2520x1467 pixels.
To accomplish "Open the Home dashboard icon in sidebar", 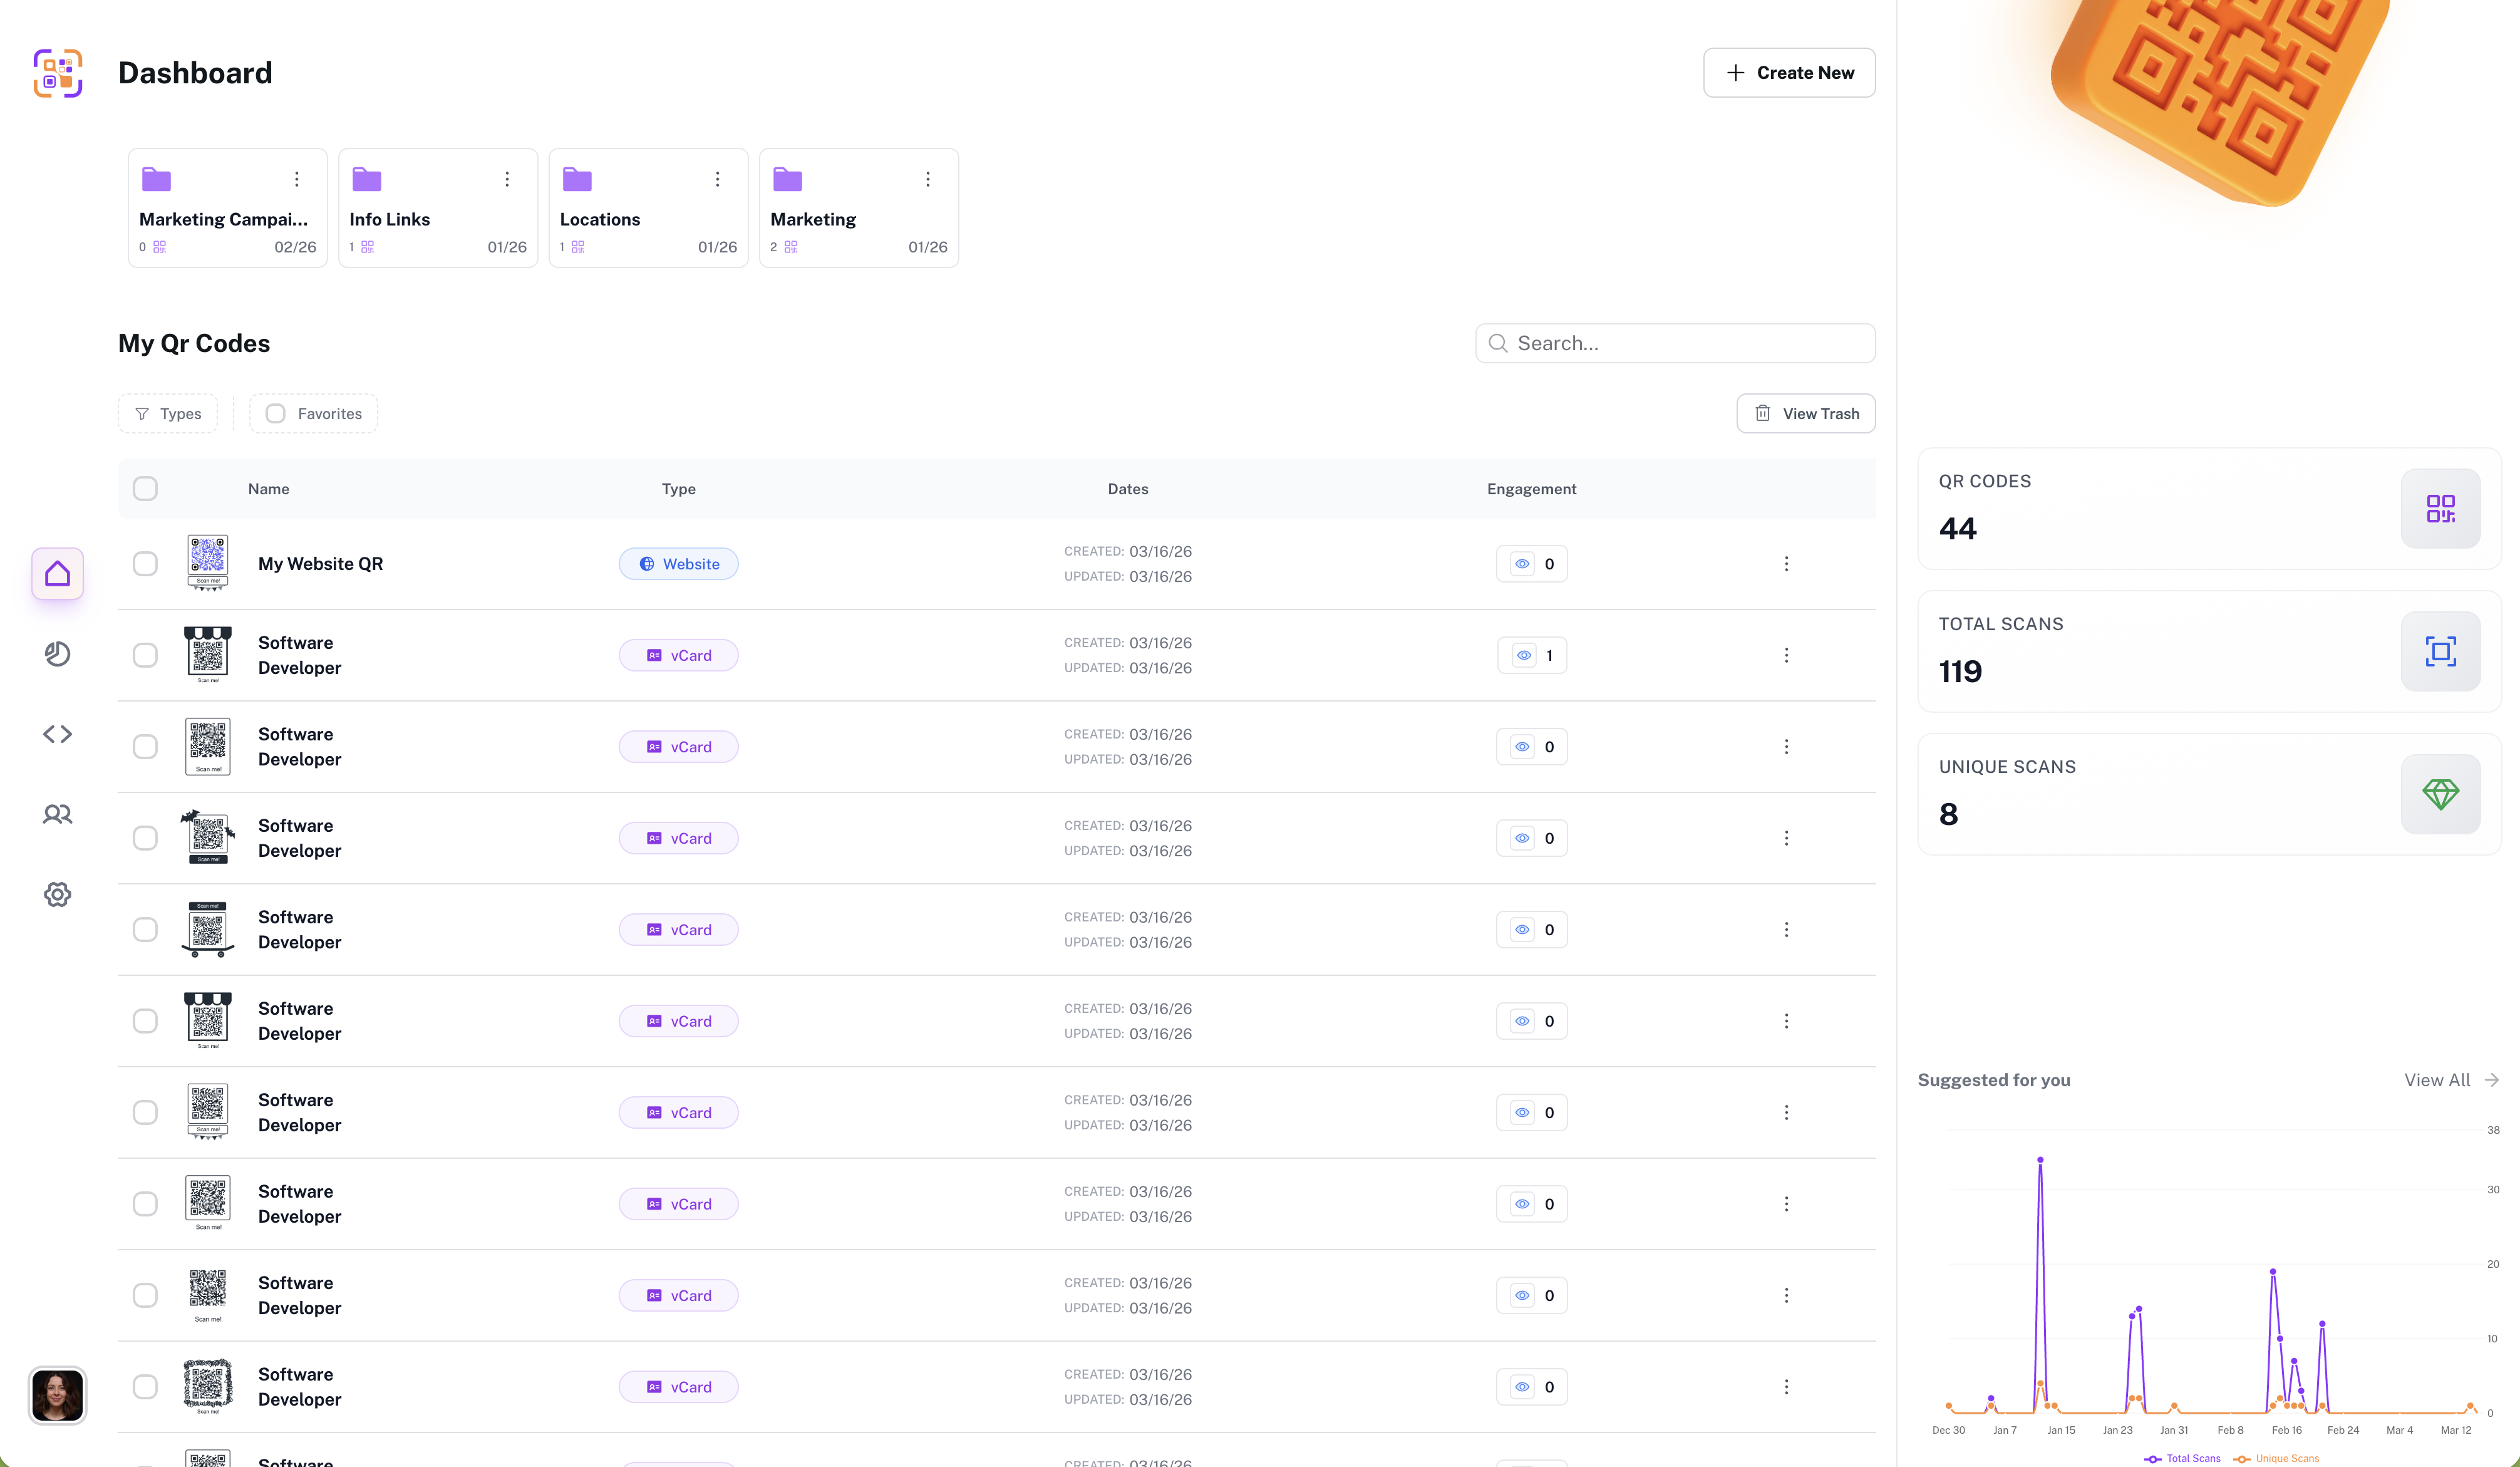I will point(57,573).
